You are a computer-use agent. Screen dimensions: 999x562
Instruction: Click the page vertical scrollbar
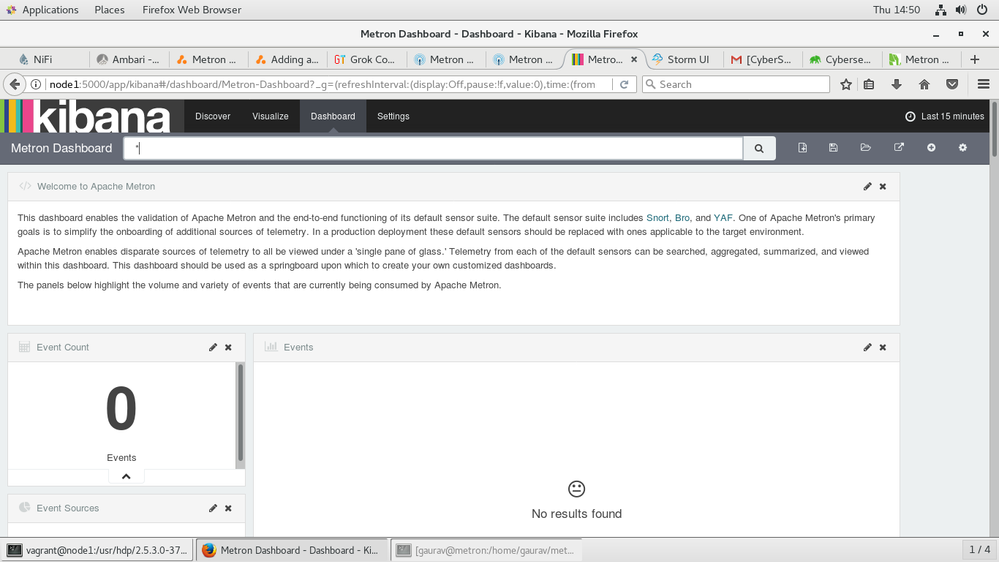(995, 127)
